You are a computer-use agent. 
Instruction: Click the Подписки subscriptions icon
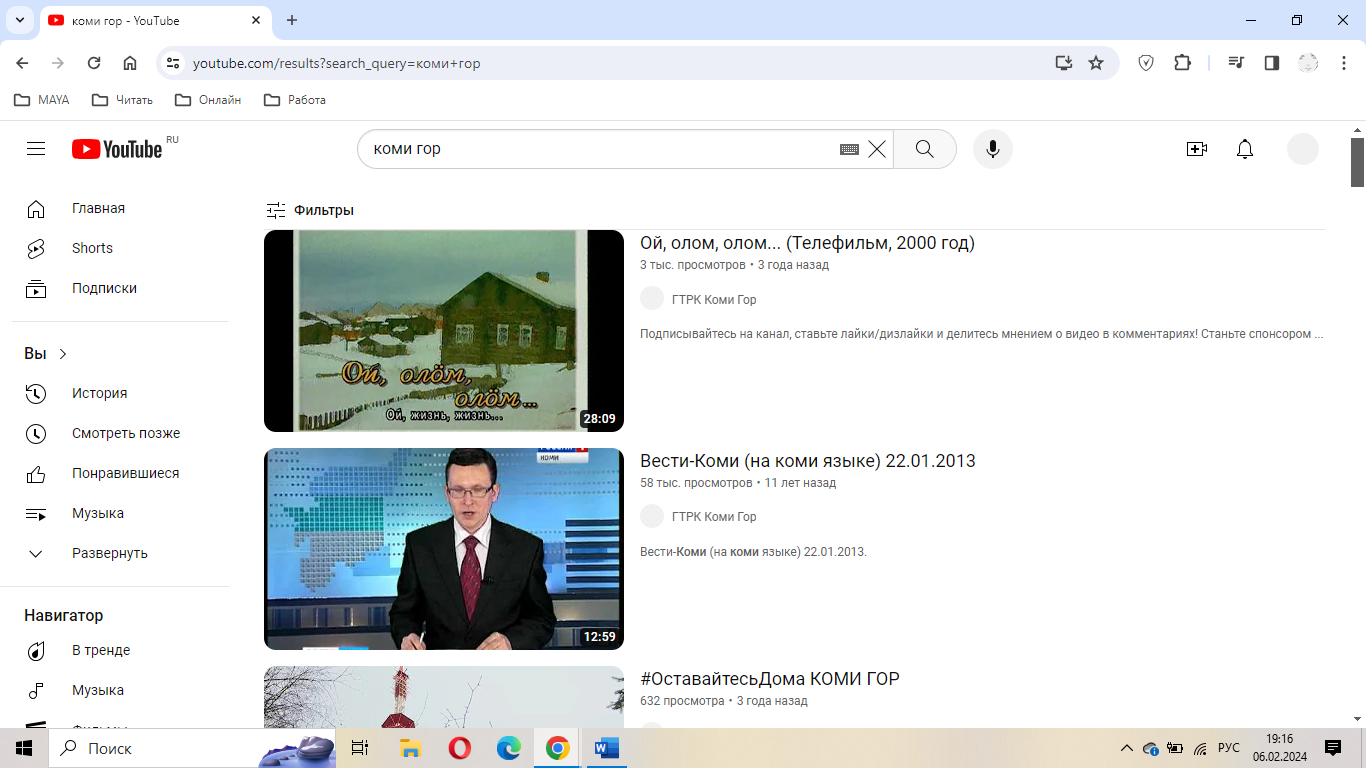click(x=36, y=289)
